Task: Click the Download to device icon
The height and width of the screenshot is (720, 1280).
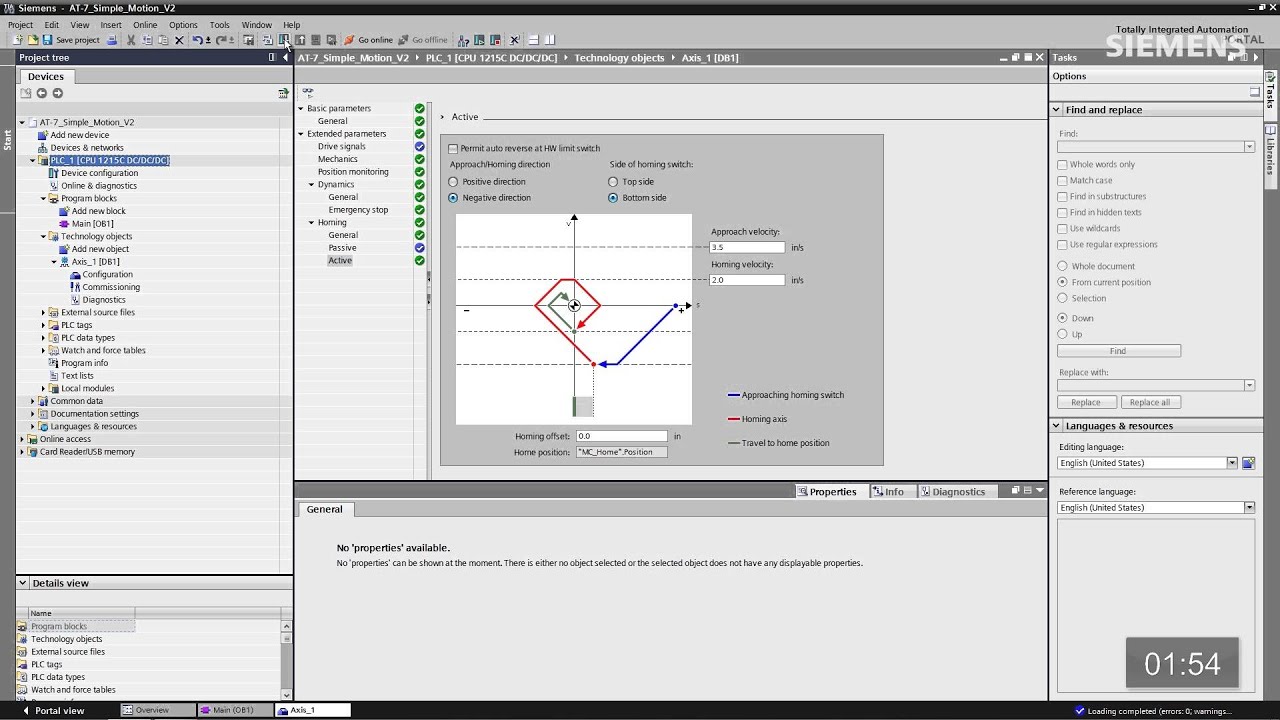Action: tap(284, 40)
